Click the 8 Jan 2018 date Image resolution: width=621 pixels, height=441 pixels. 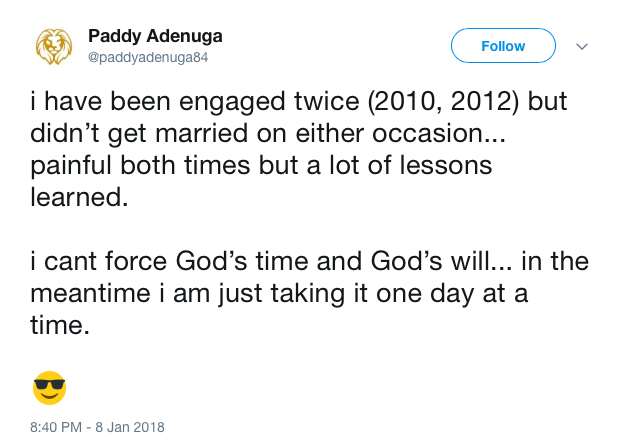[x=130, y=427]
